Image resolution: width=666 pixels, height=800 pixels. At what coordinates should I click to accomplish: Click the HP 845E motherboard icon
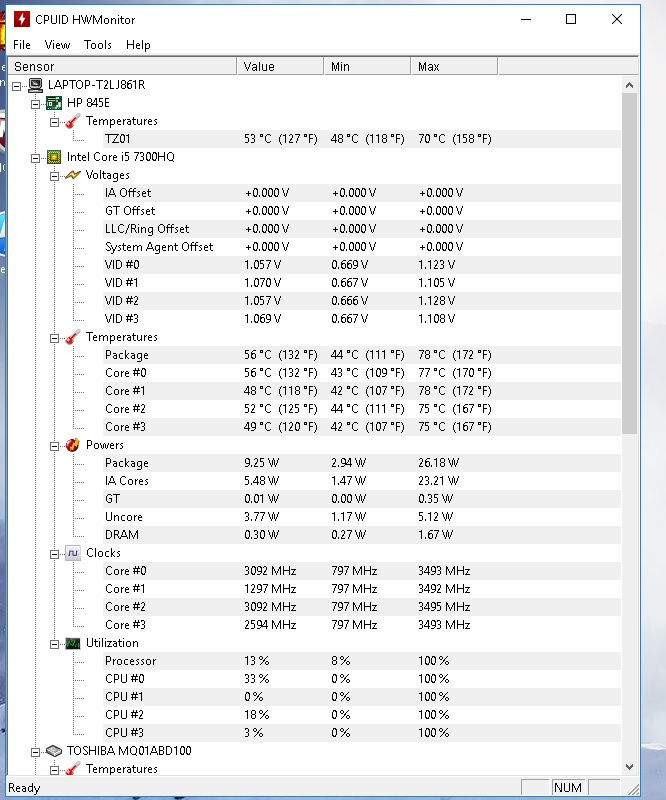pyautogui.click(x=54, y=103)
